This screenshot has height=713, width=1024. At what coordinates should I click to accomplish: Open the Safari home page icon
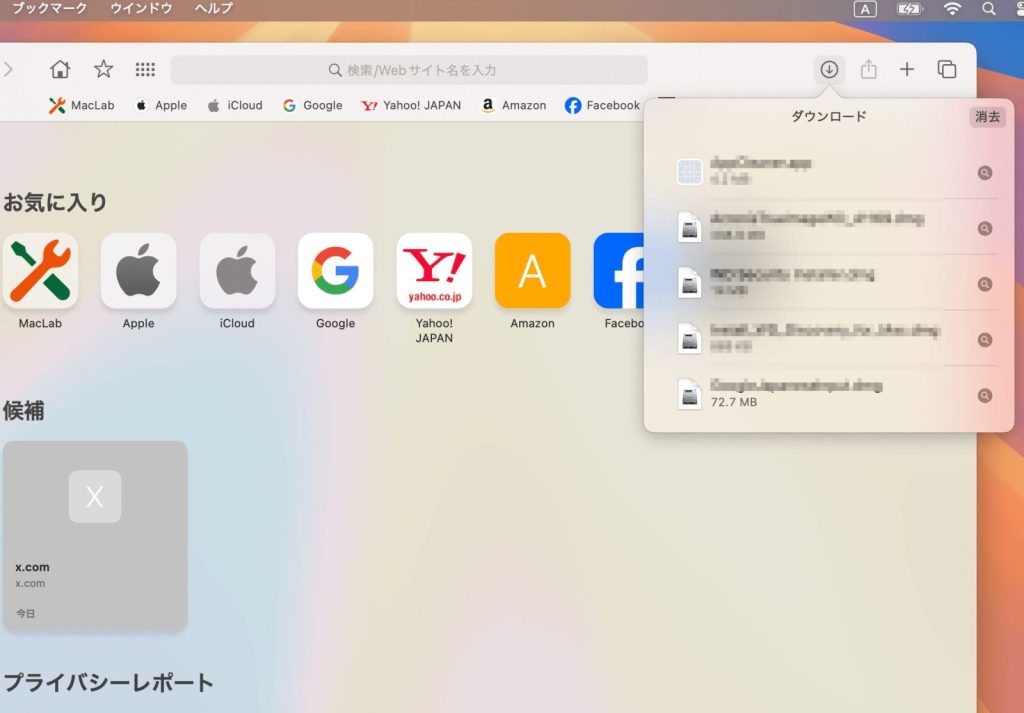60,69
